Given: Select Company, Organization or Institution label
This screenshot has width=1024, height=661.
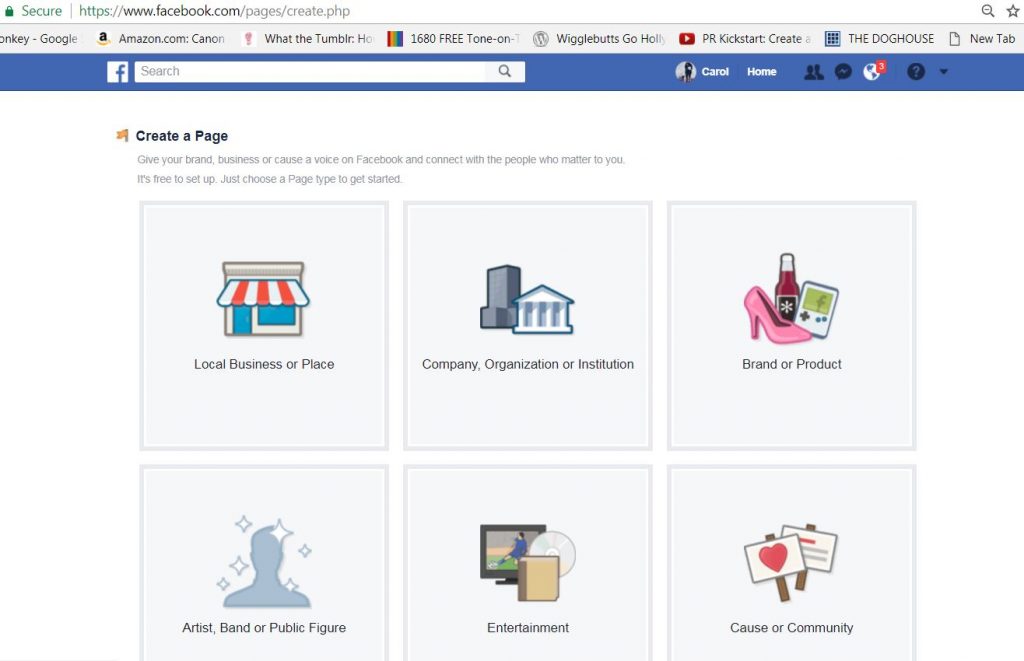Looking at the screenshot, I should point(528,364).
